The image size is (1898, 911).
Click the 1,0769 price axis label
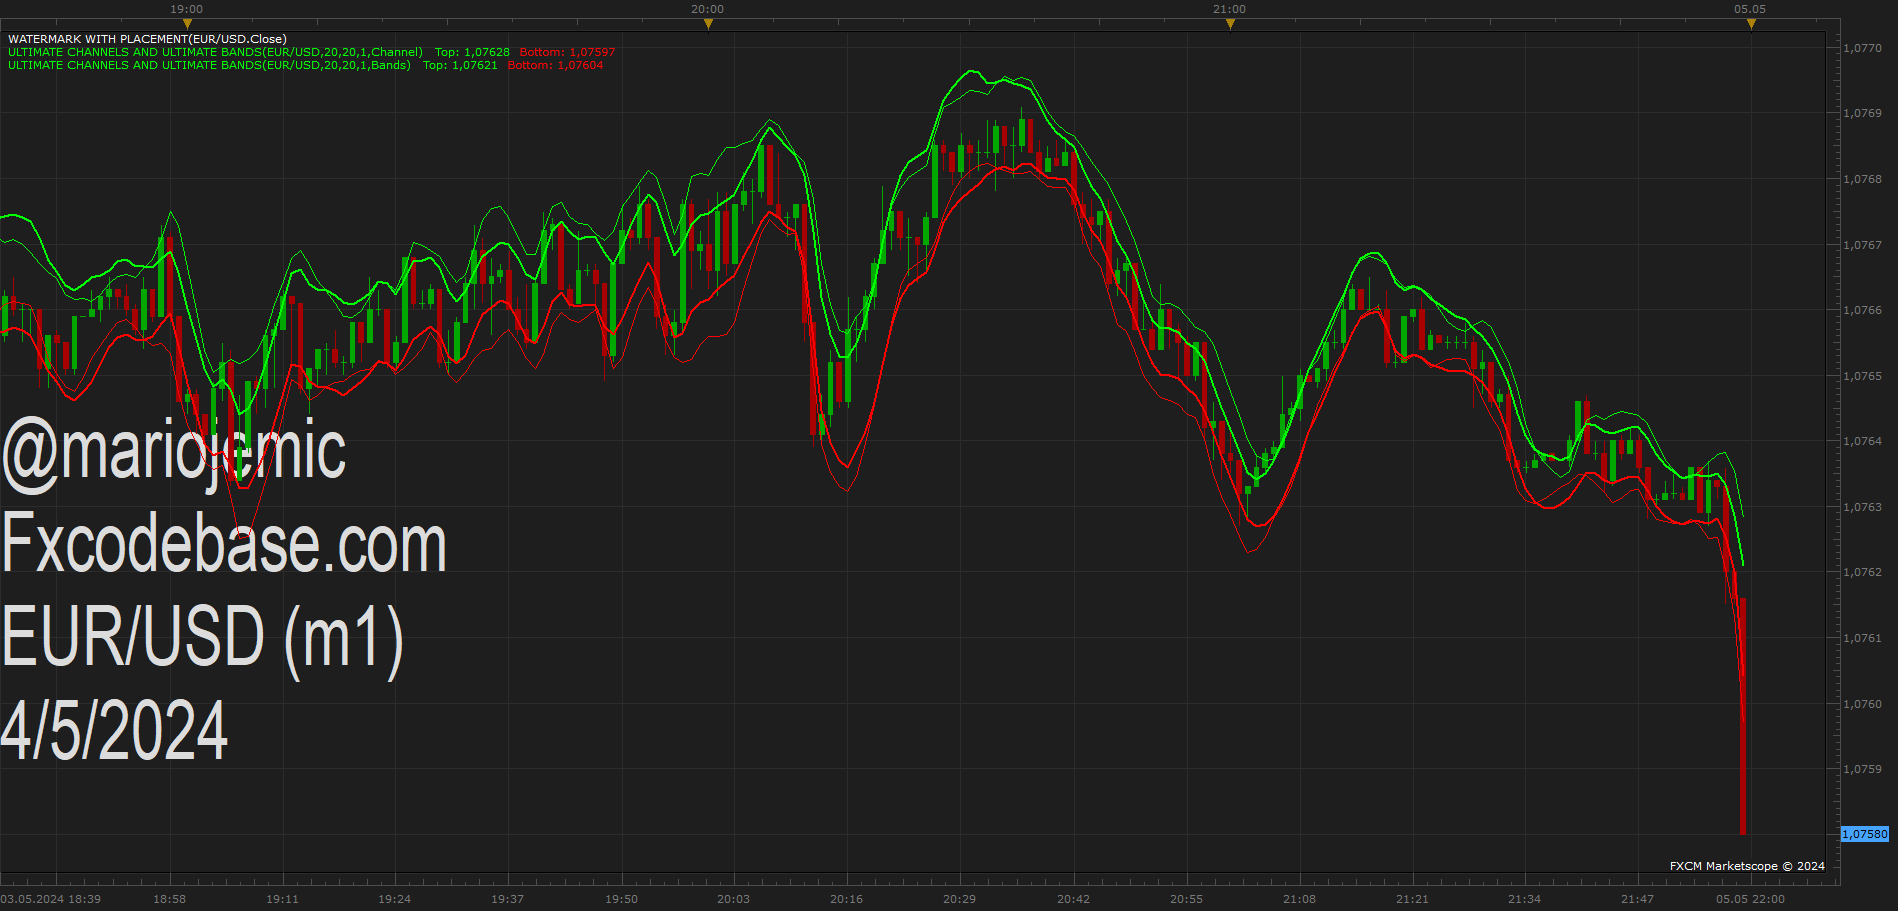point(1862,114)
